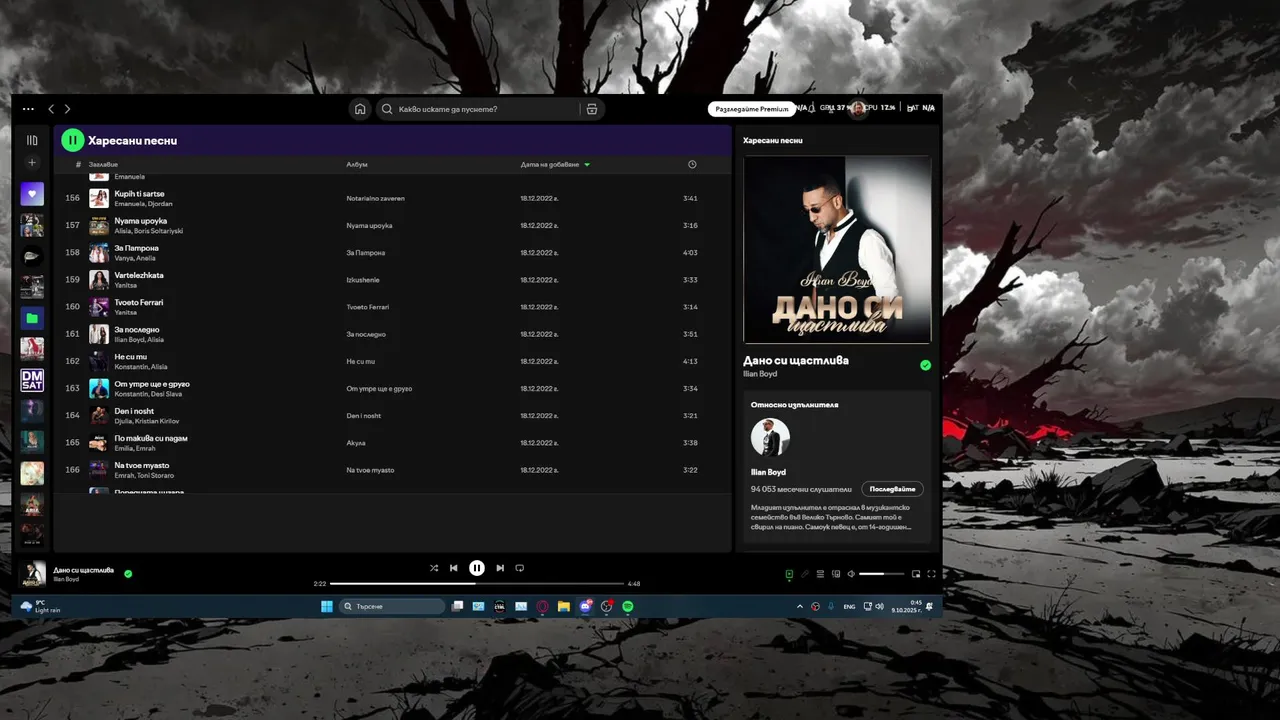This screenshot has width=1280, height=720.
Task: Open the ENG language indicator
Action: [849, 606]
